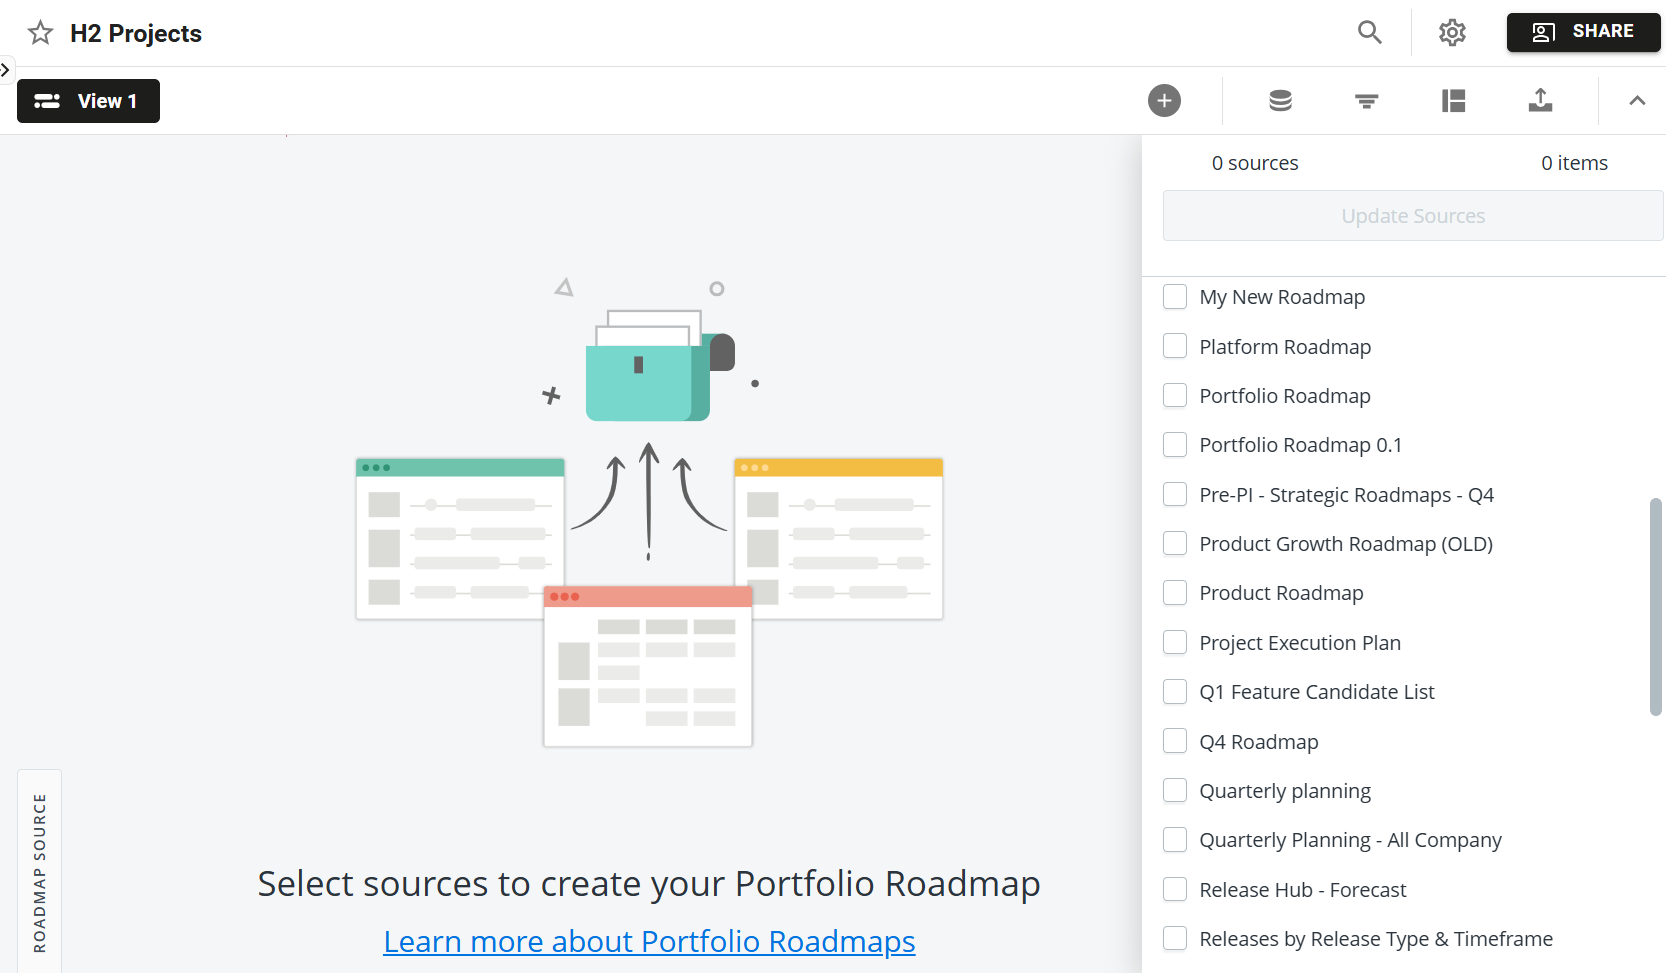This screenshot has width=1666, height=973.
Task: Open Learn more about Portfolio Roadmaps link
Action: pos(648,941)
